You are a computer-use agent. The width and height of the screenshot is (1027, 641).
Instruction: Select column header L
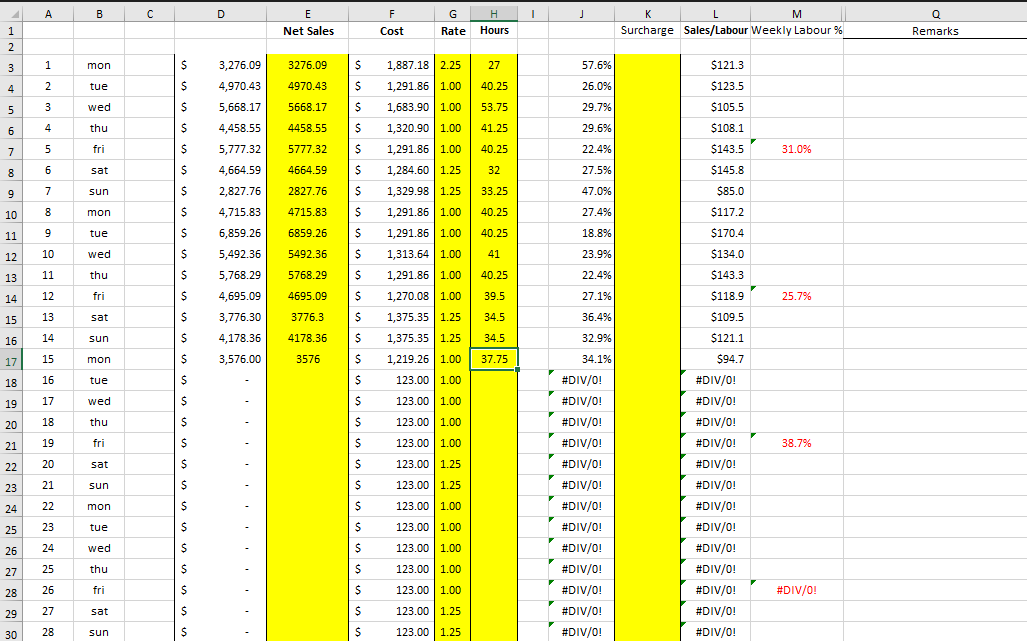pos(715,14)
